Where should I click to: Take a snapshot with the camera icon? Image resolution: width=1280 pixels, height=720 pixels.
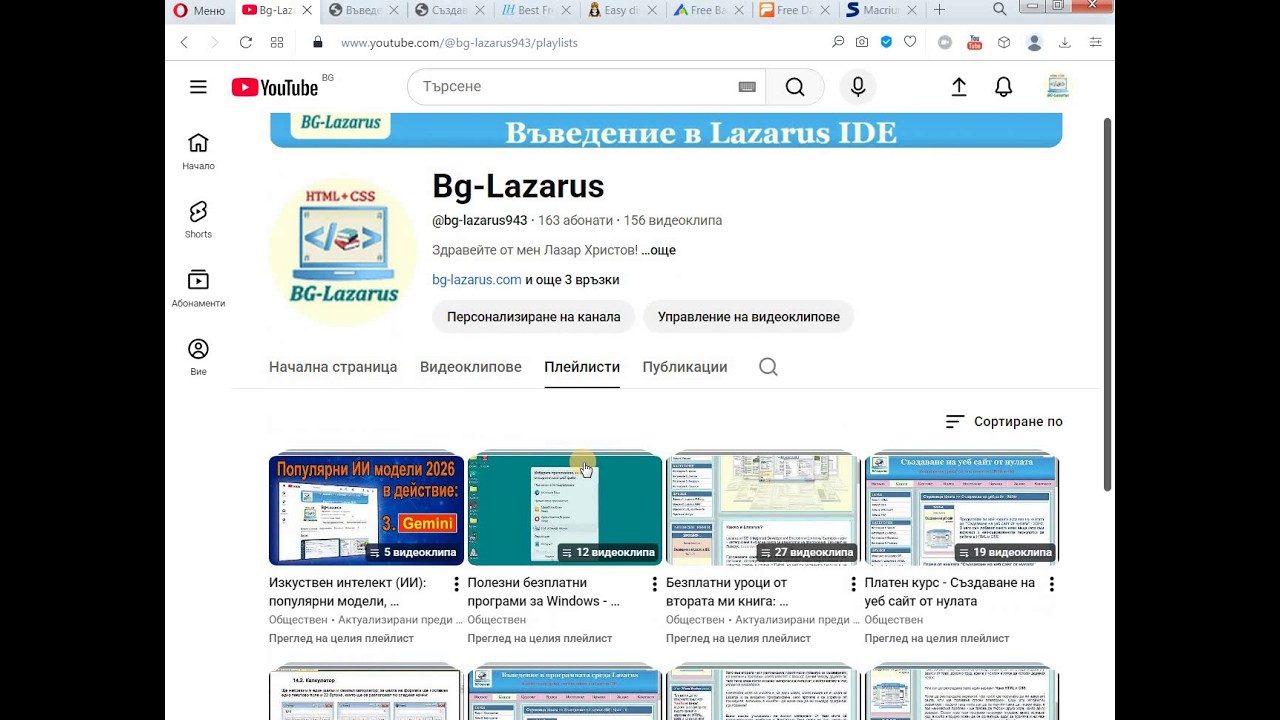point(862,42)
